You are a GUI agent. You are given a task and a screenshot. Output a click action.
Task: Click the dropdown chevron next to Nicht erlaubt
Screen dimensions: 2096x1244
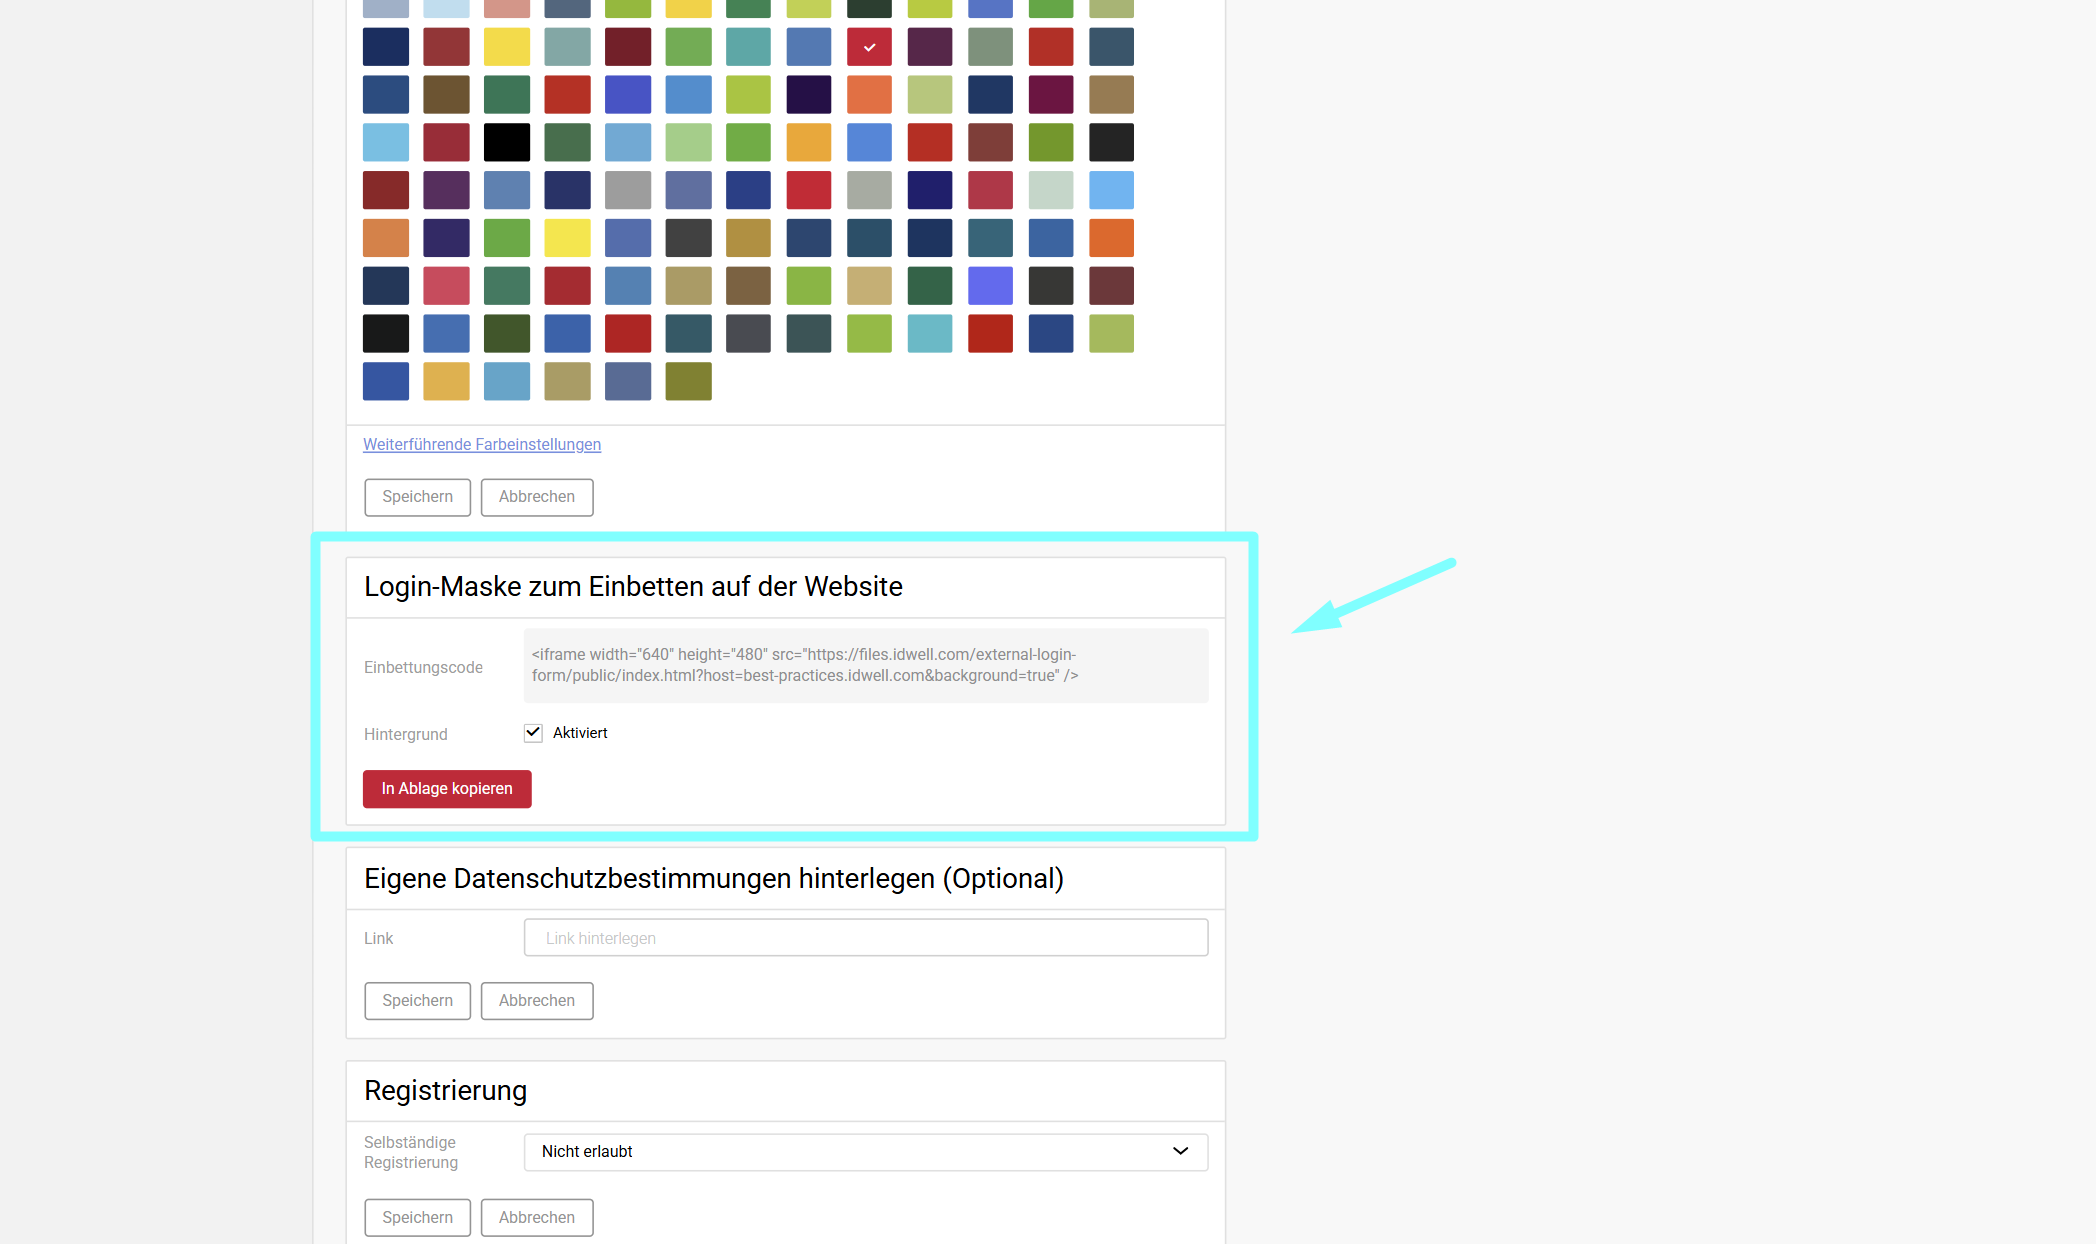tap(1180, 1152)
